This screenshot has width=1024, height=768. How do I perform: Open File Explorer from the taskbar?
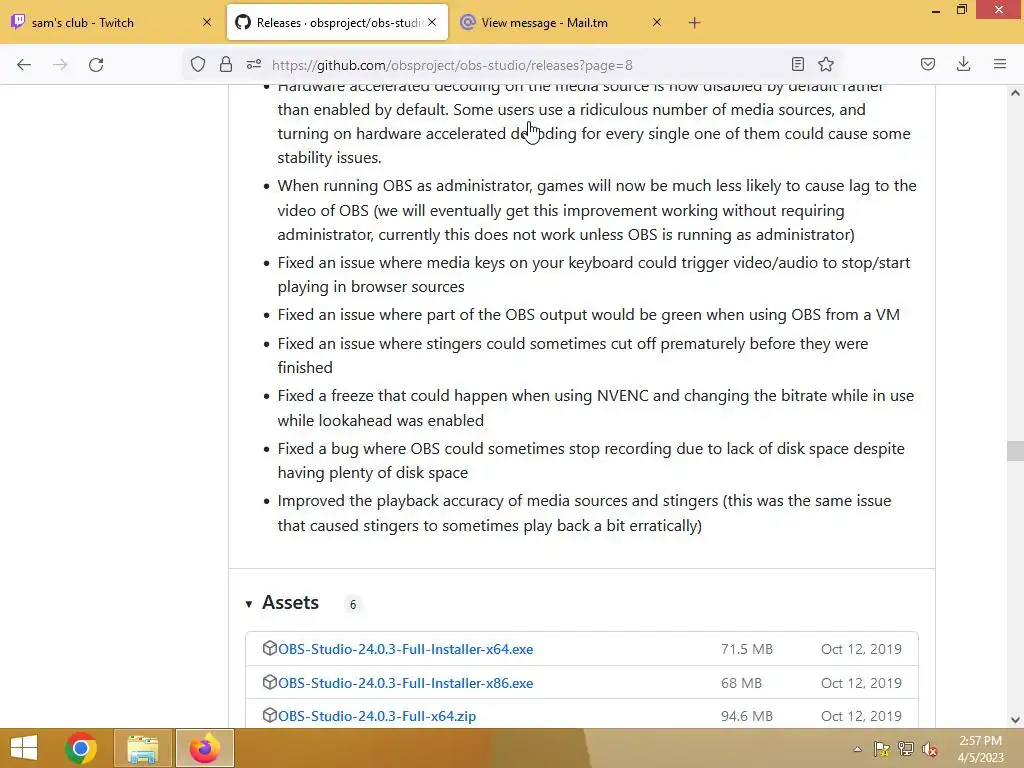click(x=143, y=748)
